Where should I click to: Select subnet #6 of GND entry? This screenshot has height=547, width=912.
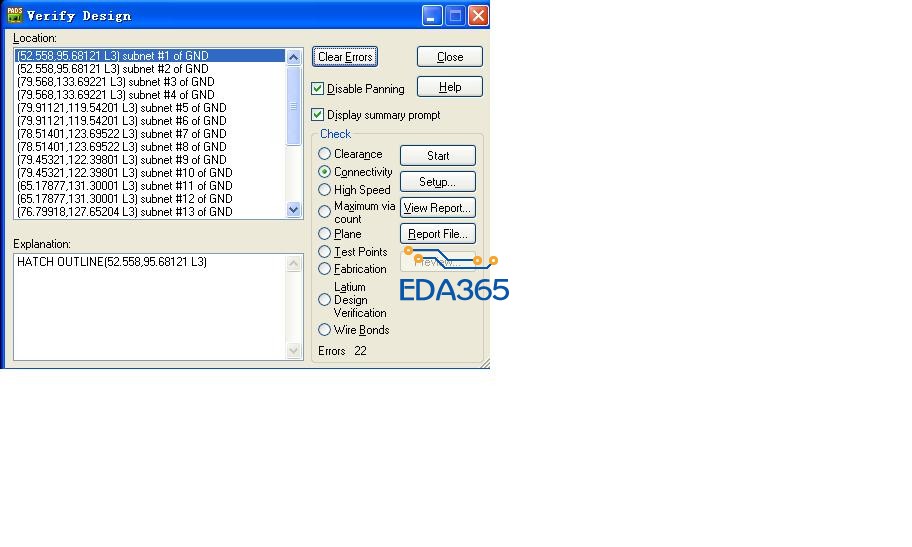point(150,121)
